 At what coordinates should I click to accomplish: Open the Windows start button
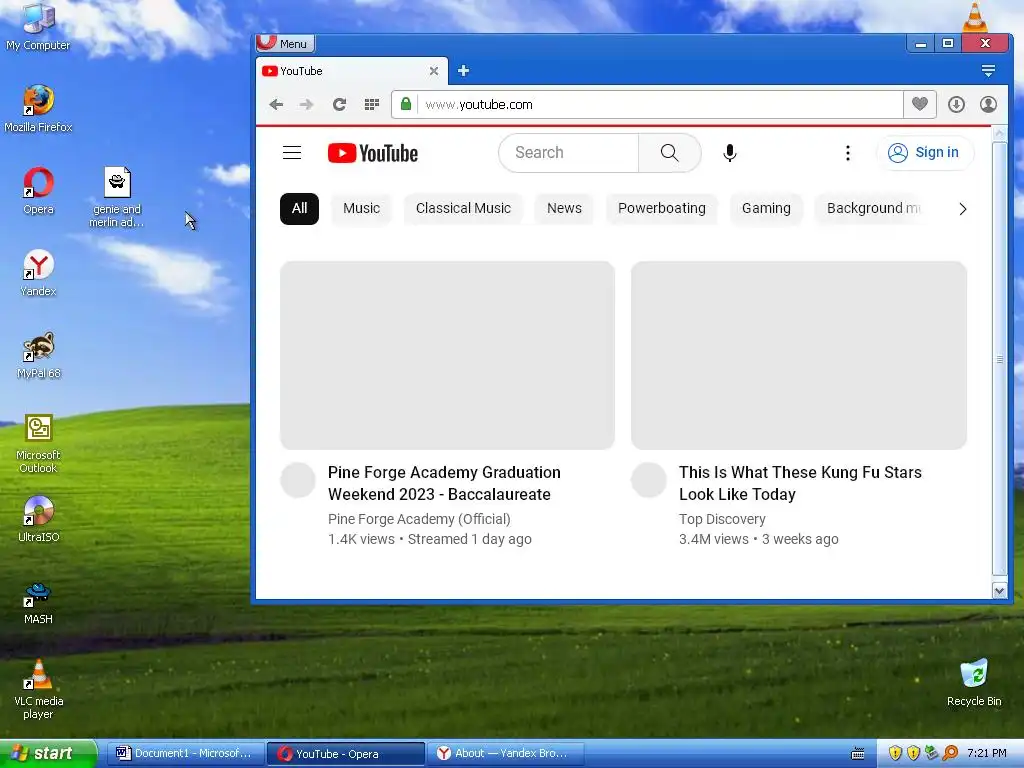pyautogui.click(x=48, y=754)
